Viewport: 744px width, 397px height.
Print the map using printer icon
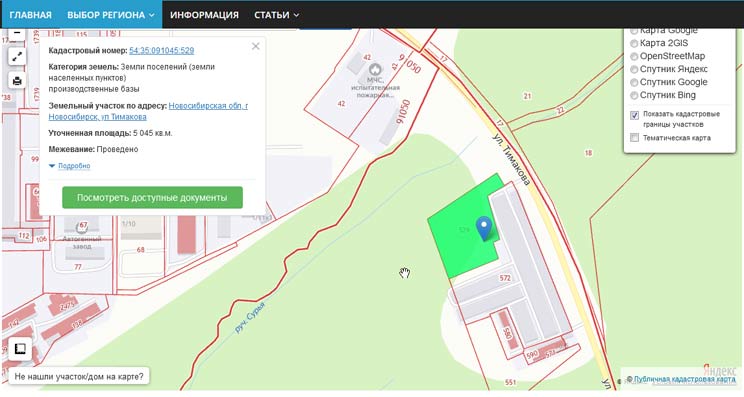pyautogui.click(x=17, y=81)
